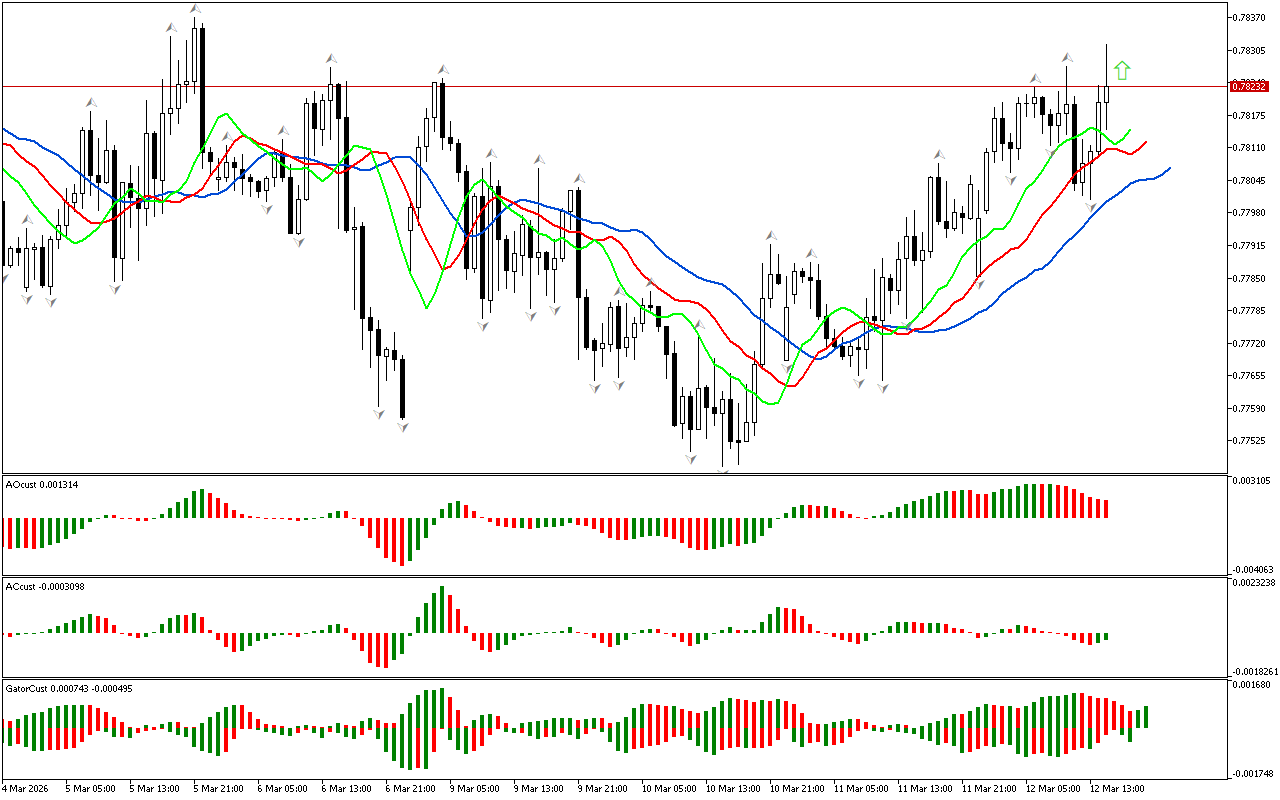Click the down fractal arrow below the chart's lowest candle
This screenshot has height=800, width=1280.
(x=723, y=470)
